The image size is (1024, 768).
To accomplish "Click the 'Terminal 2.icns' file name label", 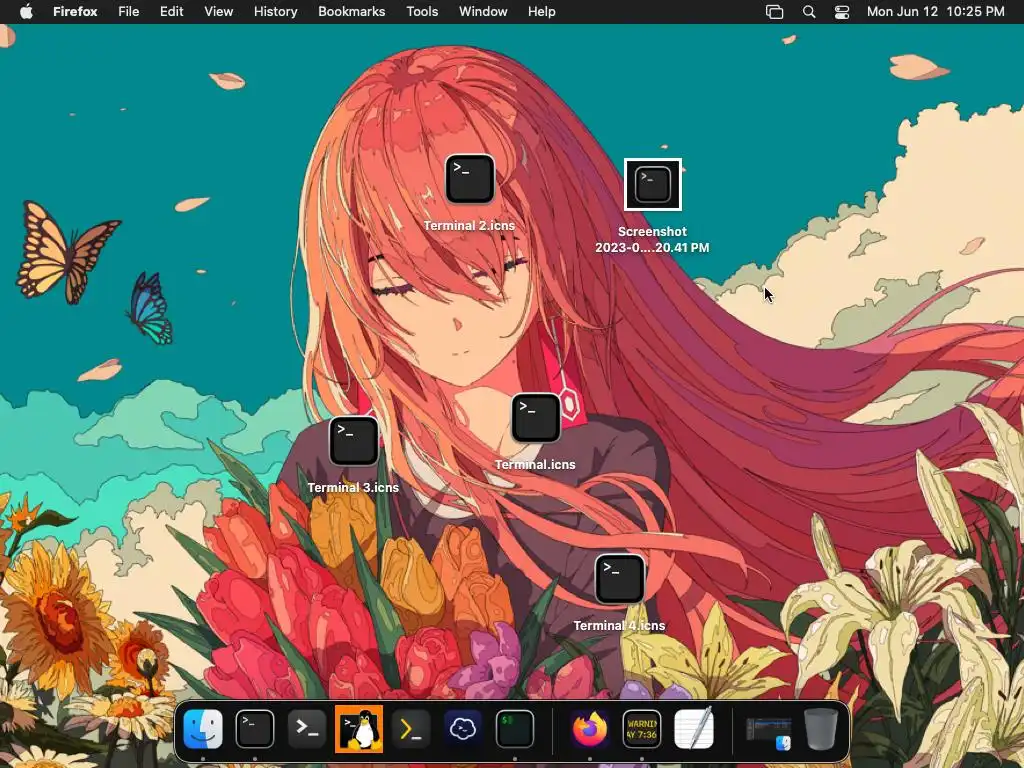I will [x=469, y=226].
